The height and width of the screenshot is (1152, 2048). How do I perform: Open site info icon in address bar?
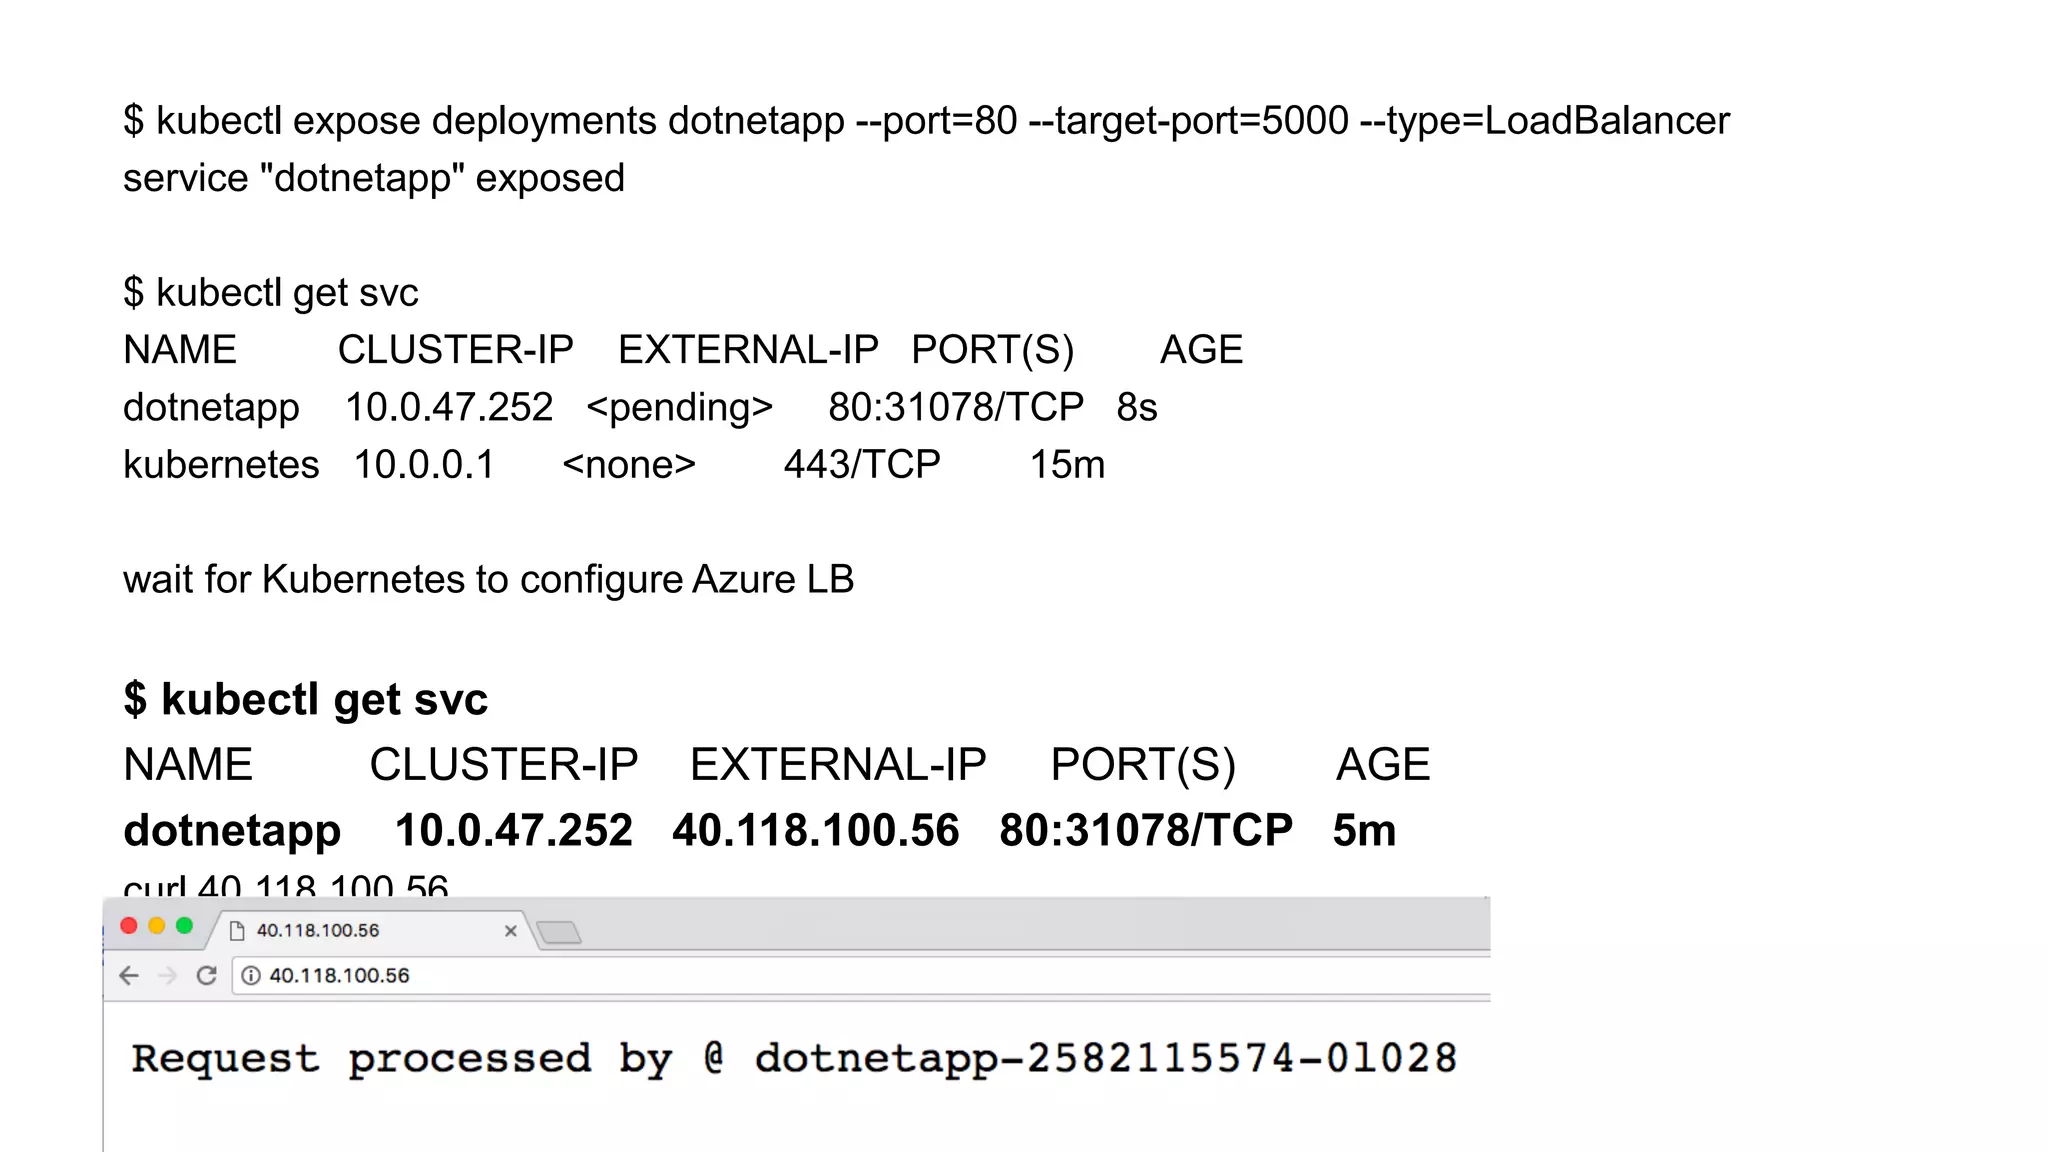251,975
